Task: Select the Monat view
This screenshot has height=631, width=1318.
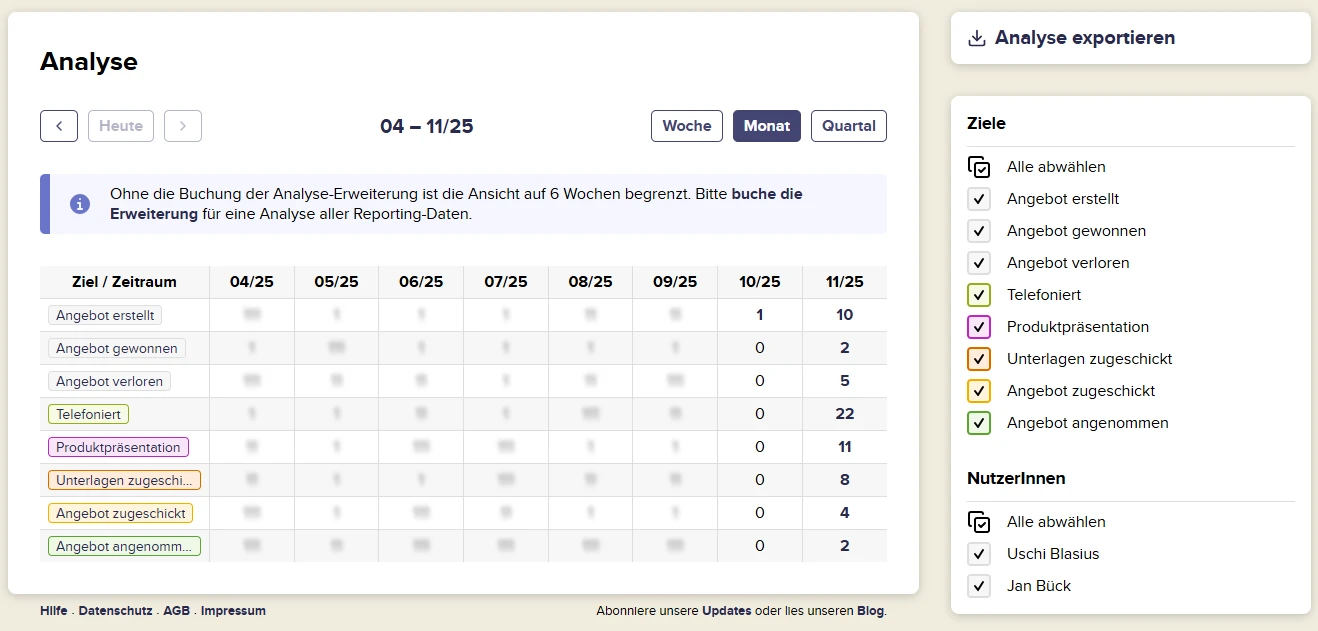Action: pyautogui.click(x=767, y=126)
